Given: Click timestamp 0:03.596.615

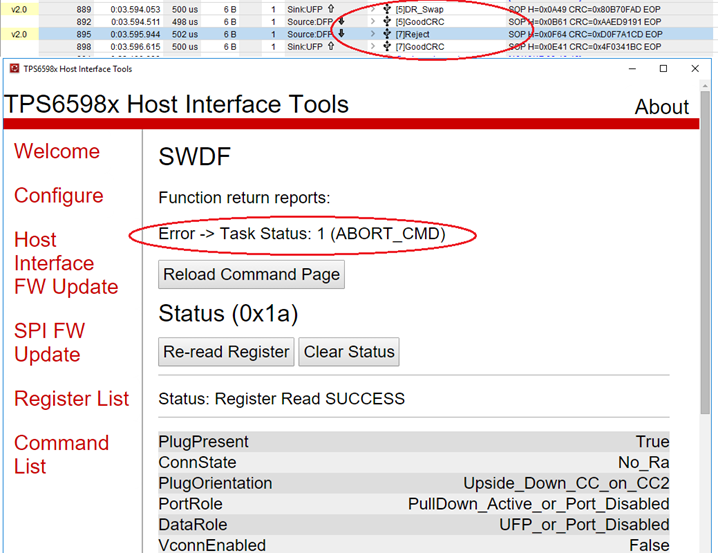Looking at the screenshot, I should [136, 46].
